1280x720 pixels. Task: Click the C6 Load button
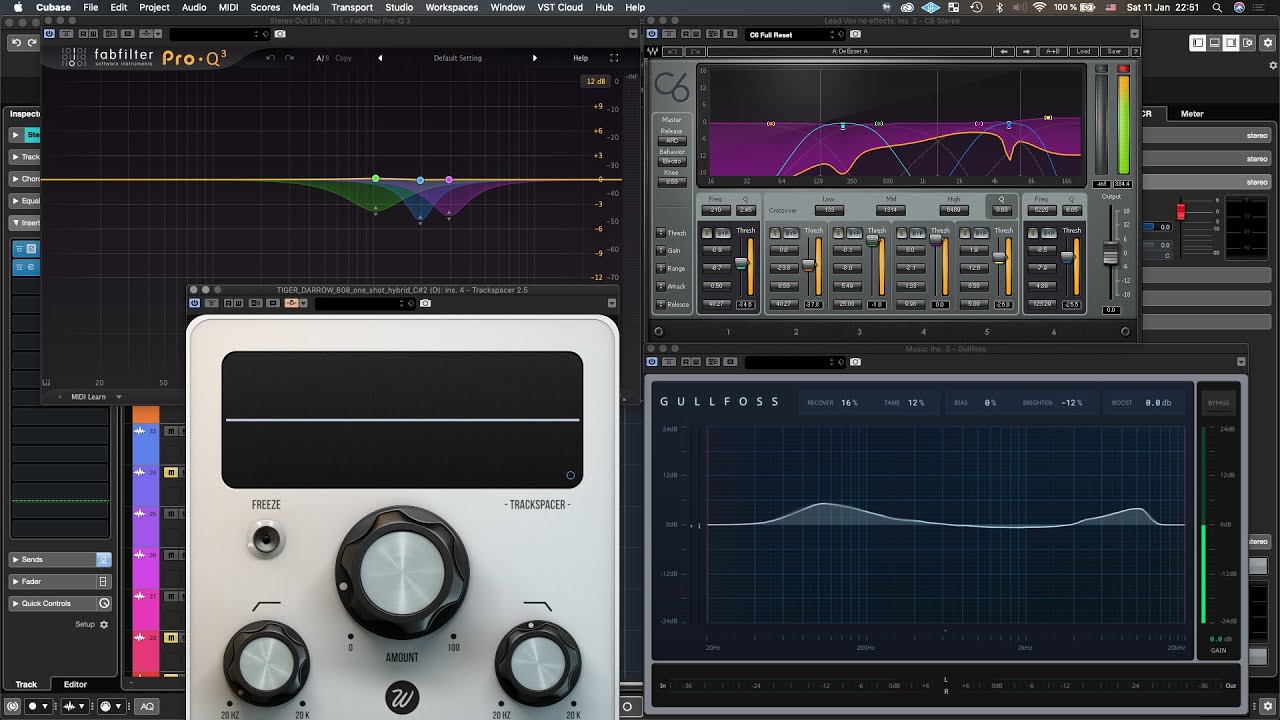[1083, 51]
